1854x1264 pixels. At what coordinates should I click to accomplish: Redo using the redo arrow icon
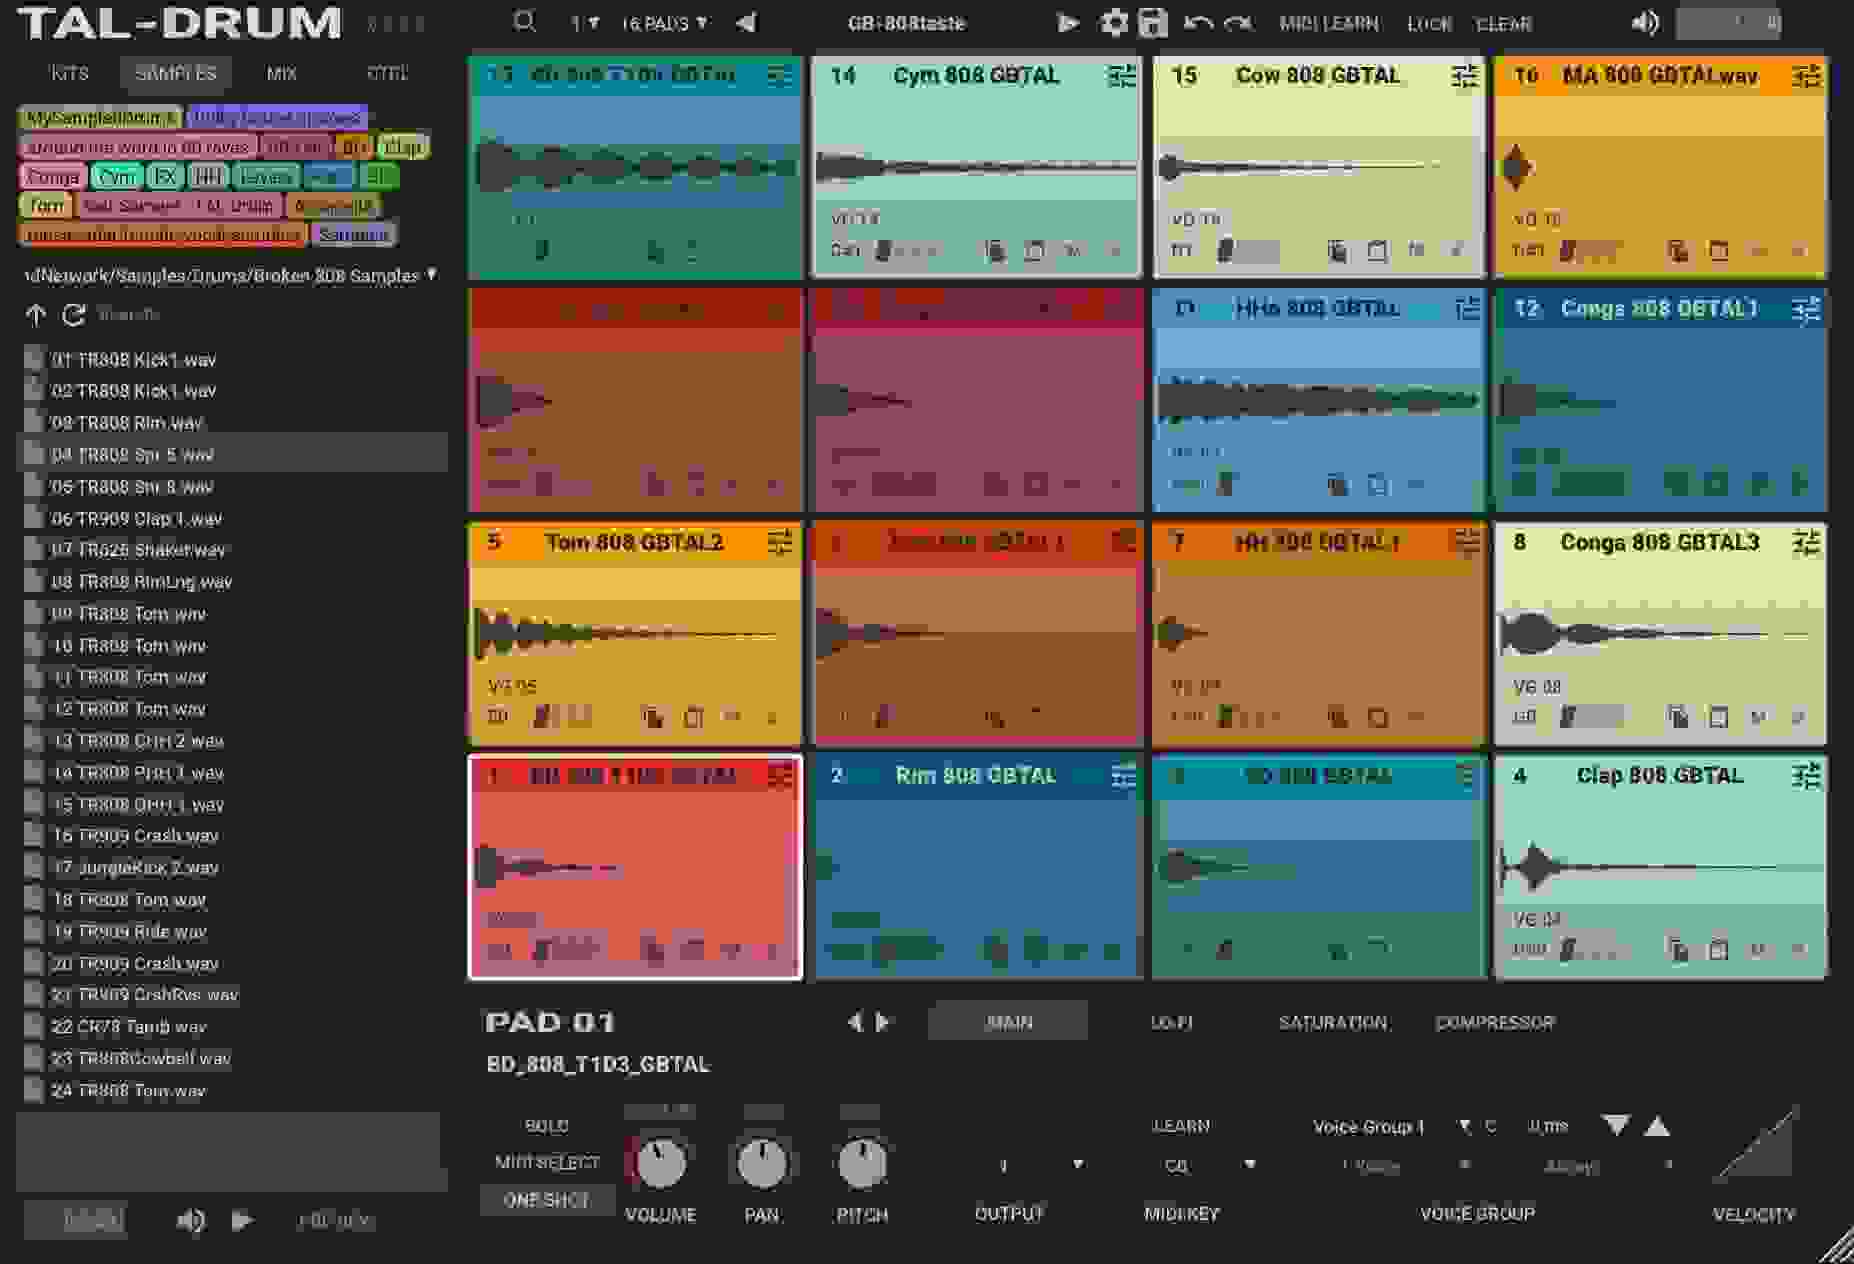click(x=1239, y=22)
